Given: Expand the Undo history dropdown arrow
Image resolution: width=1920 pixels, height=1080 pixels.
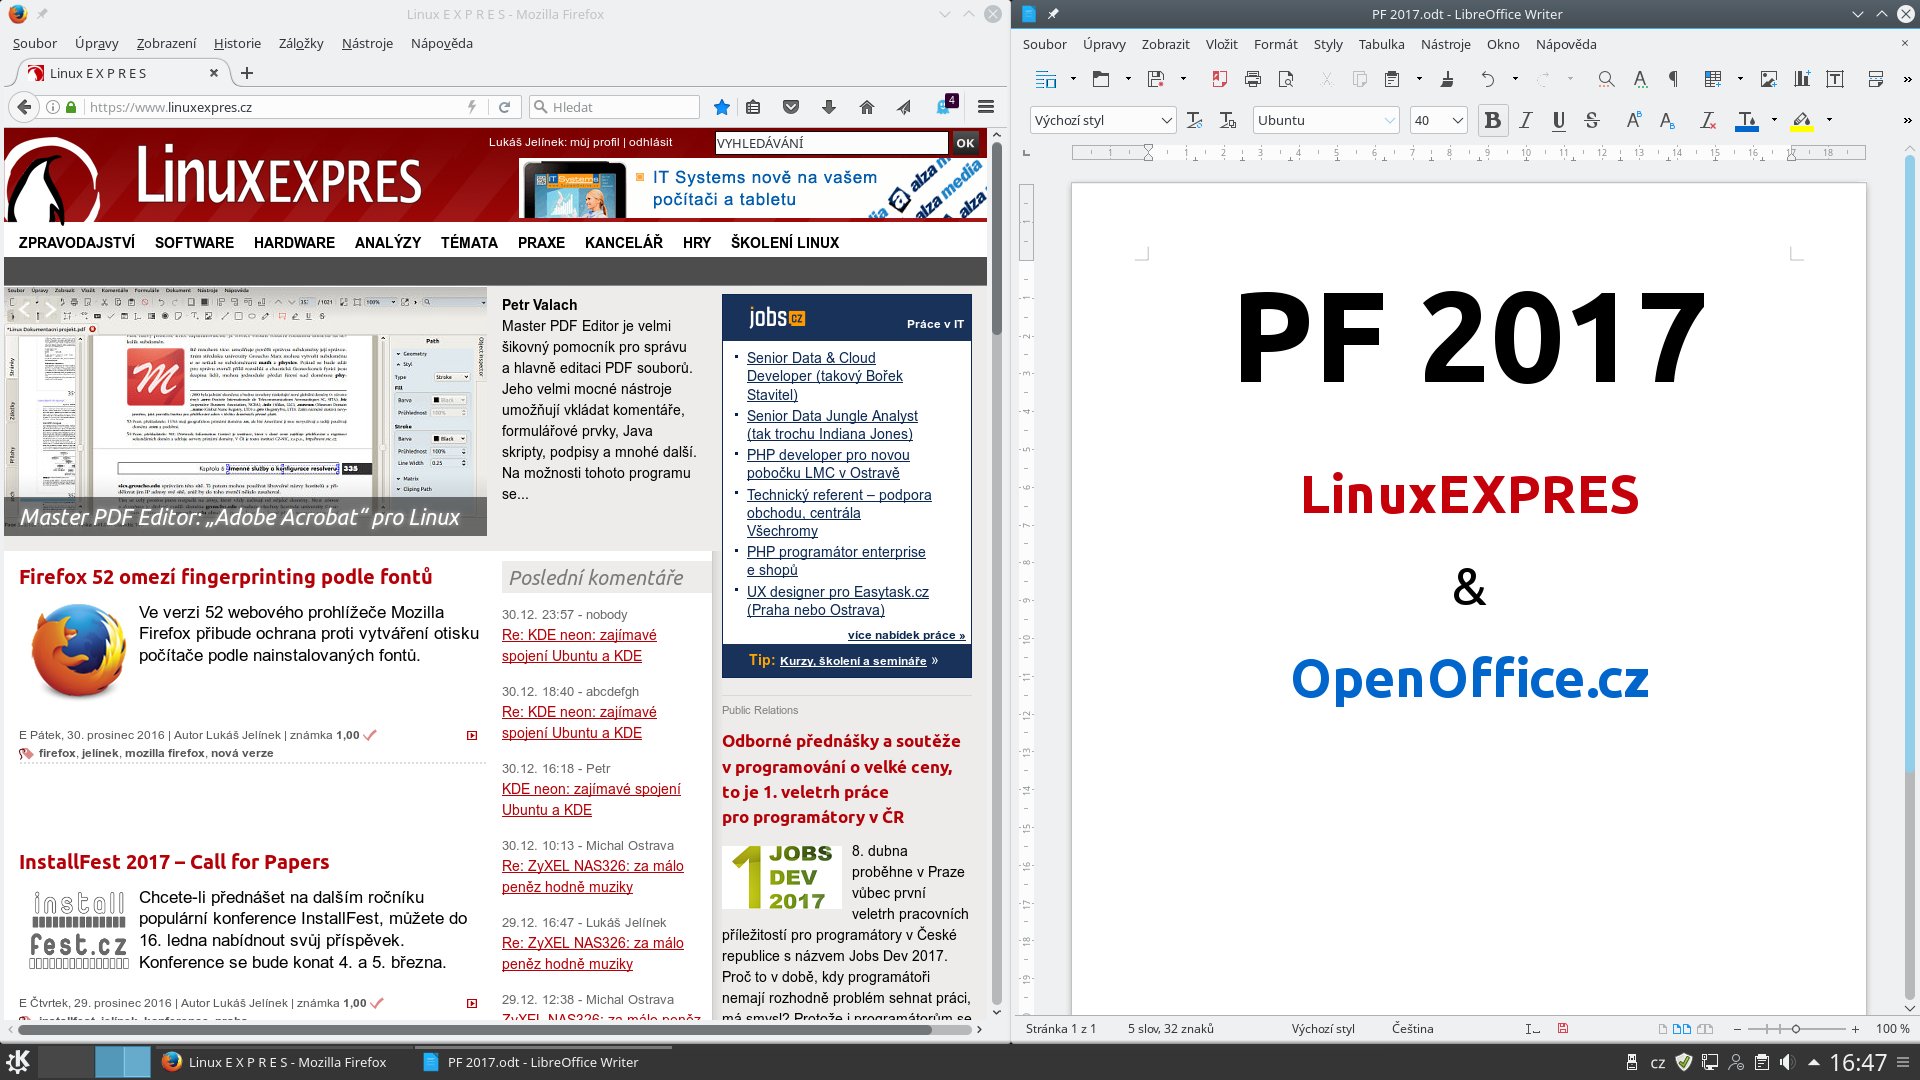Looking at the screenshot, I should (1515, 79).
